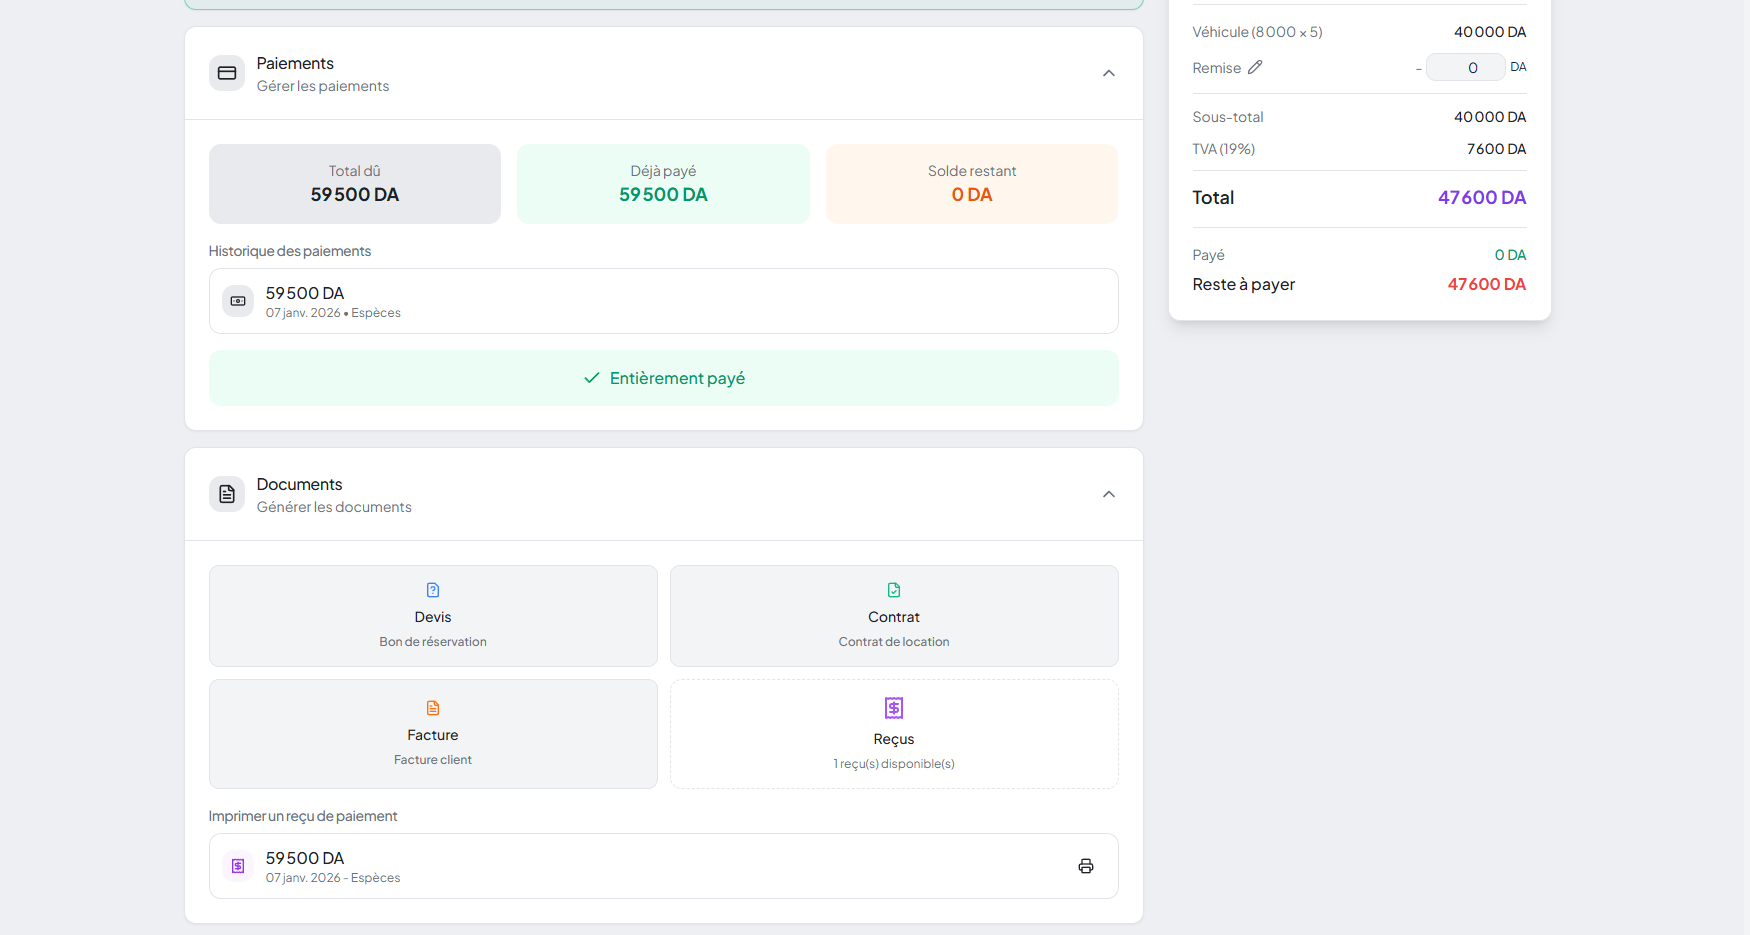This screenshot has height=935, width=1750.
Task: Select the 59 500 DA payment history entry
Action: point(663,301)
